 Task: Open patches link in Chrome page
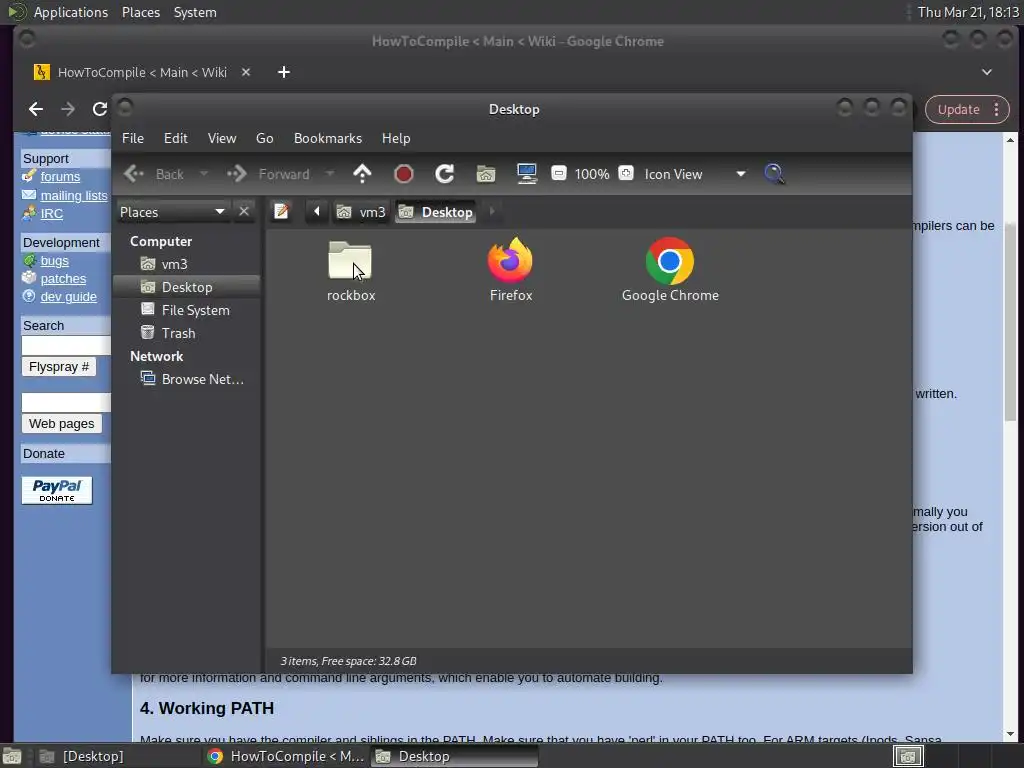pyautogui.click(x=63, y=278)
